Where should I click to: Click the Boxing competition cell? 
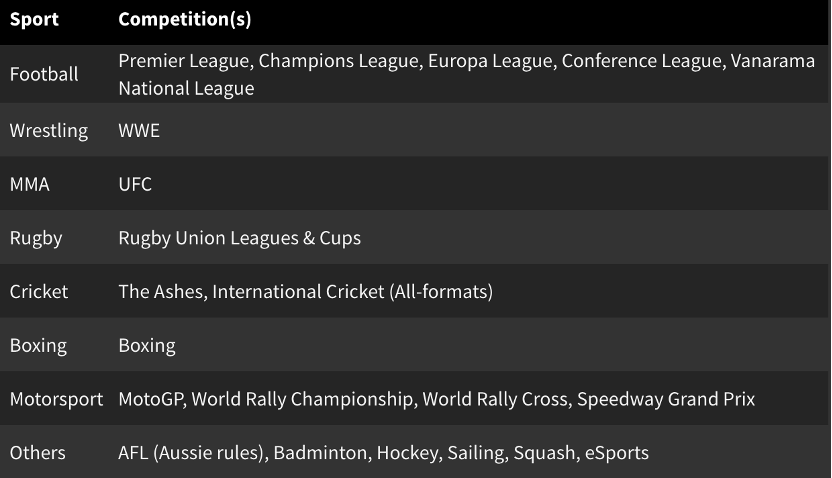point(147,346)
